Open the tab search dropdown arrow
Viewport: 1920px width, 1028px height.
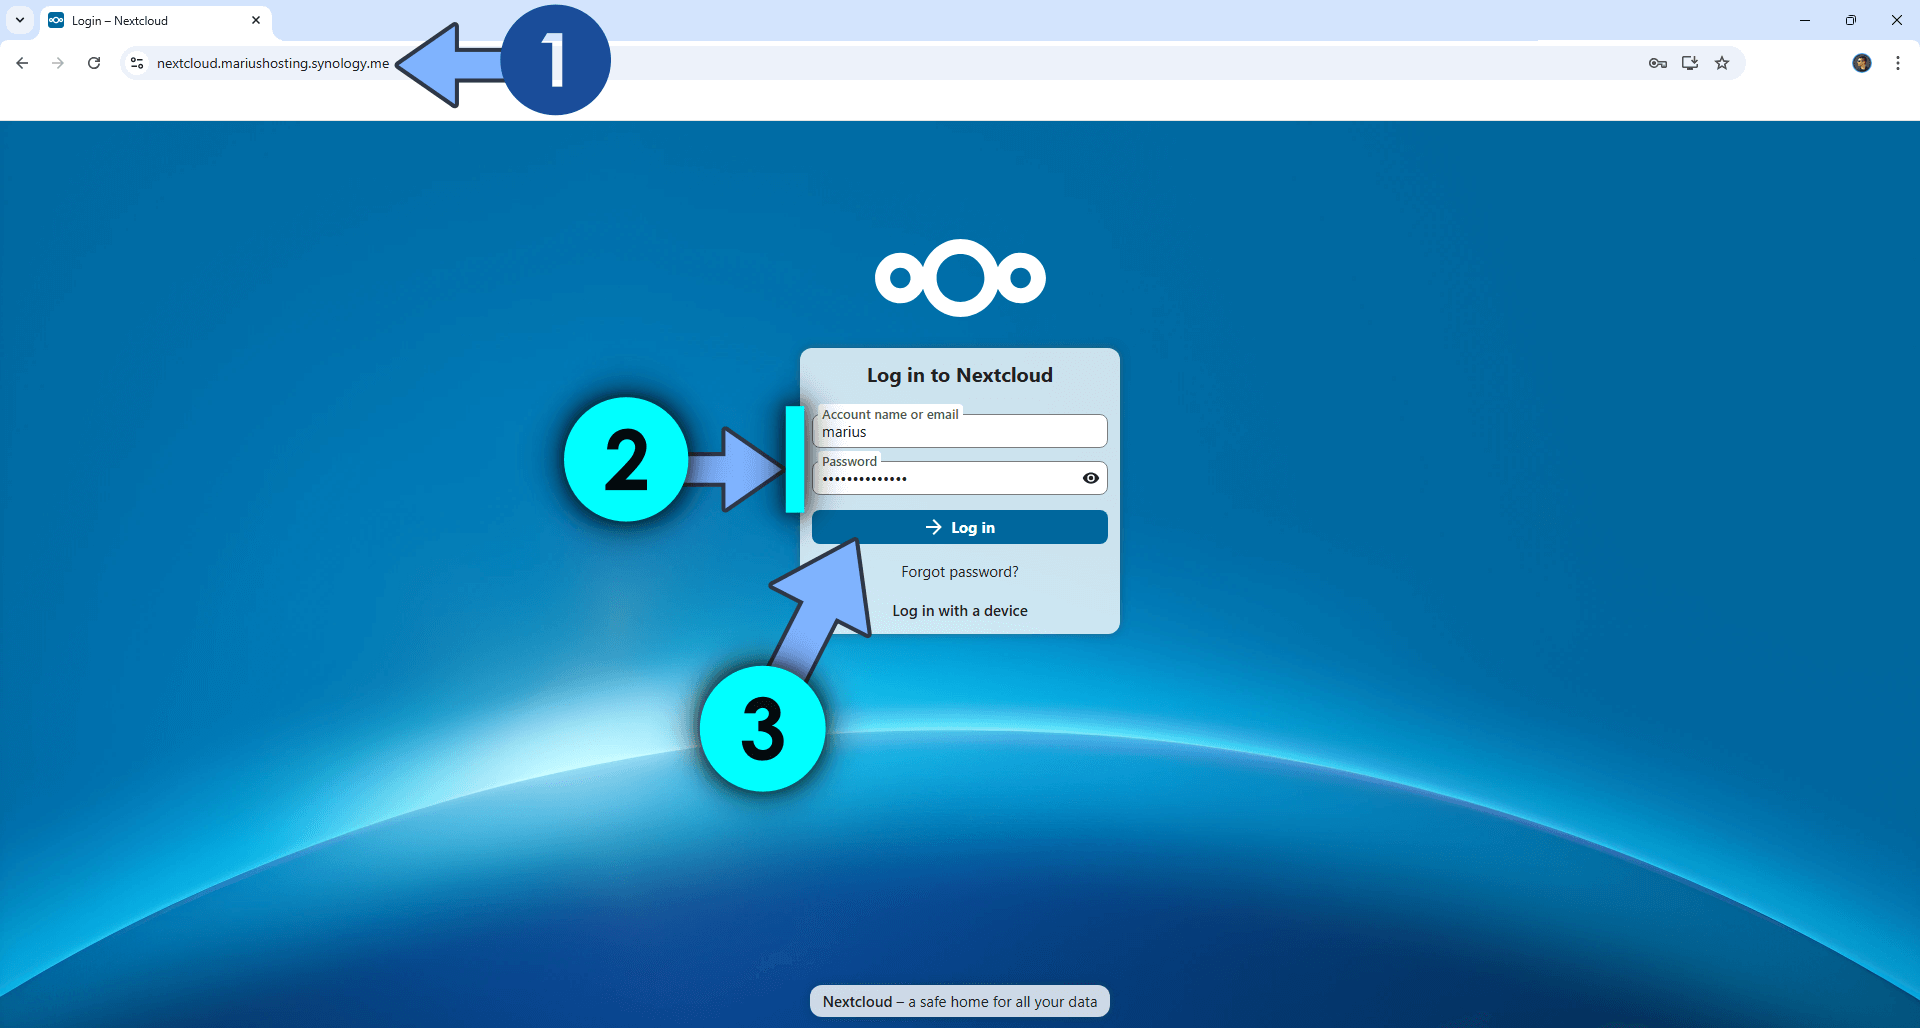(20, 20)
